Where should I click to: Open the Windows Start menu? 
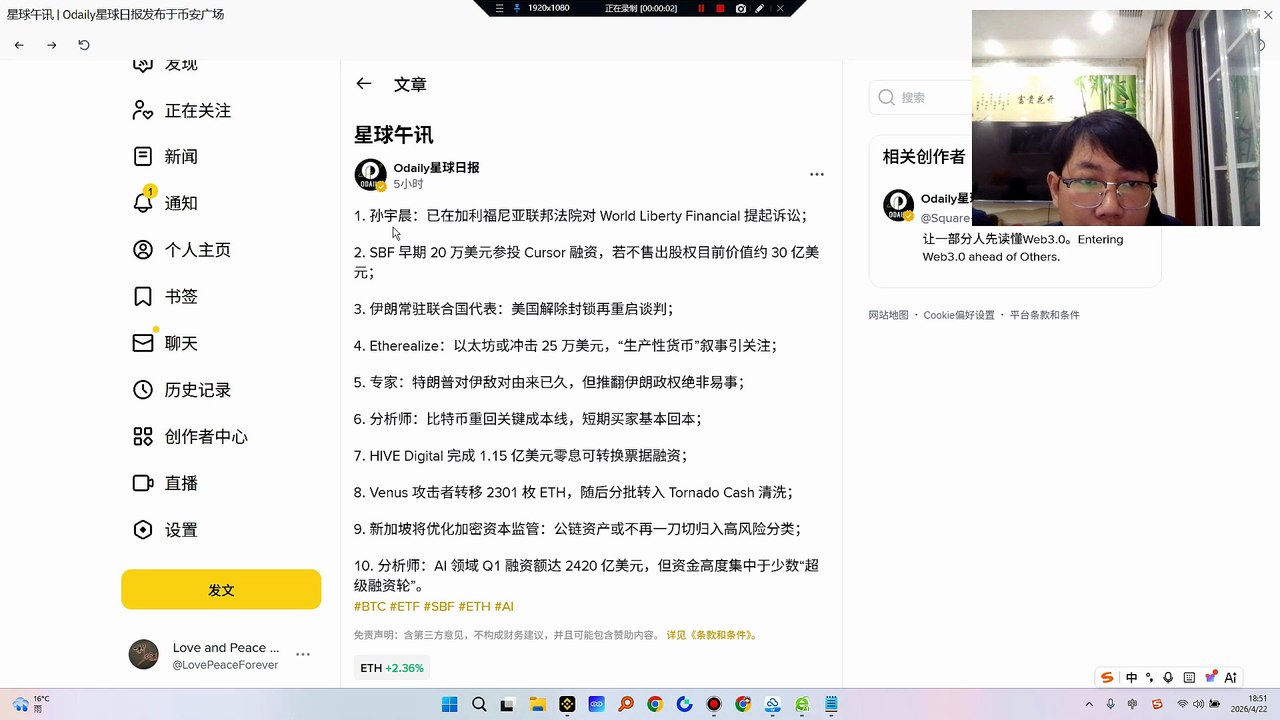(450, 705)
